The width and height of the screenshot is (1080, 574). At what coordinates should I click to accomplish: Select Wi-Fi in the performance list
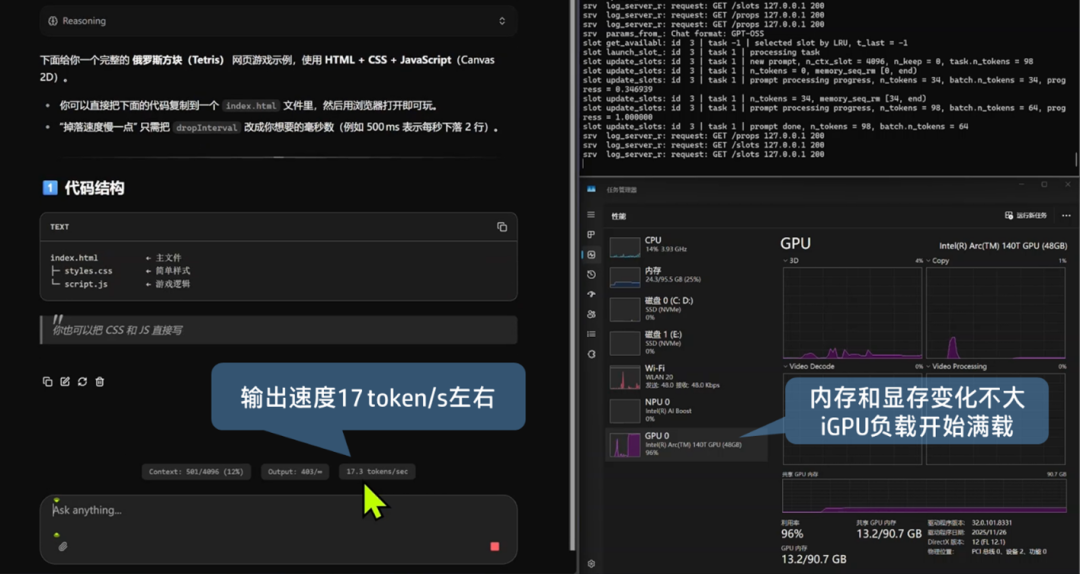coord(687,376)
